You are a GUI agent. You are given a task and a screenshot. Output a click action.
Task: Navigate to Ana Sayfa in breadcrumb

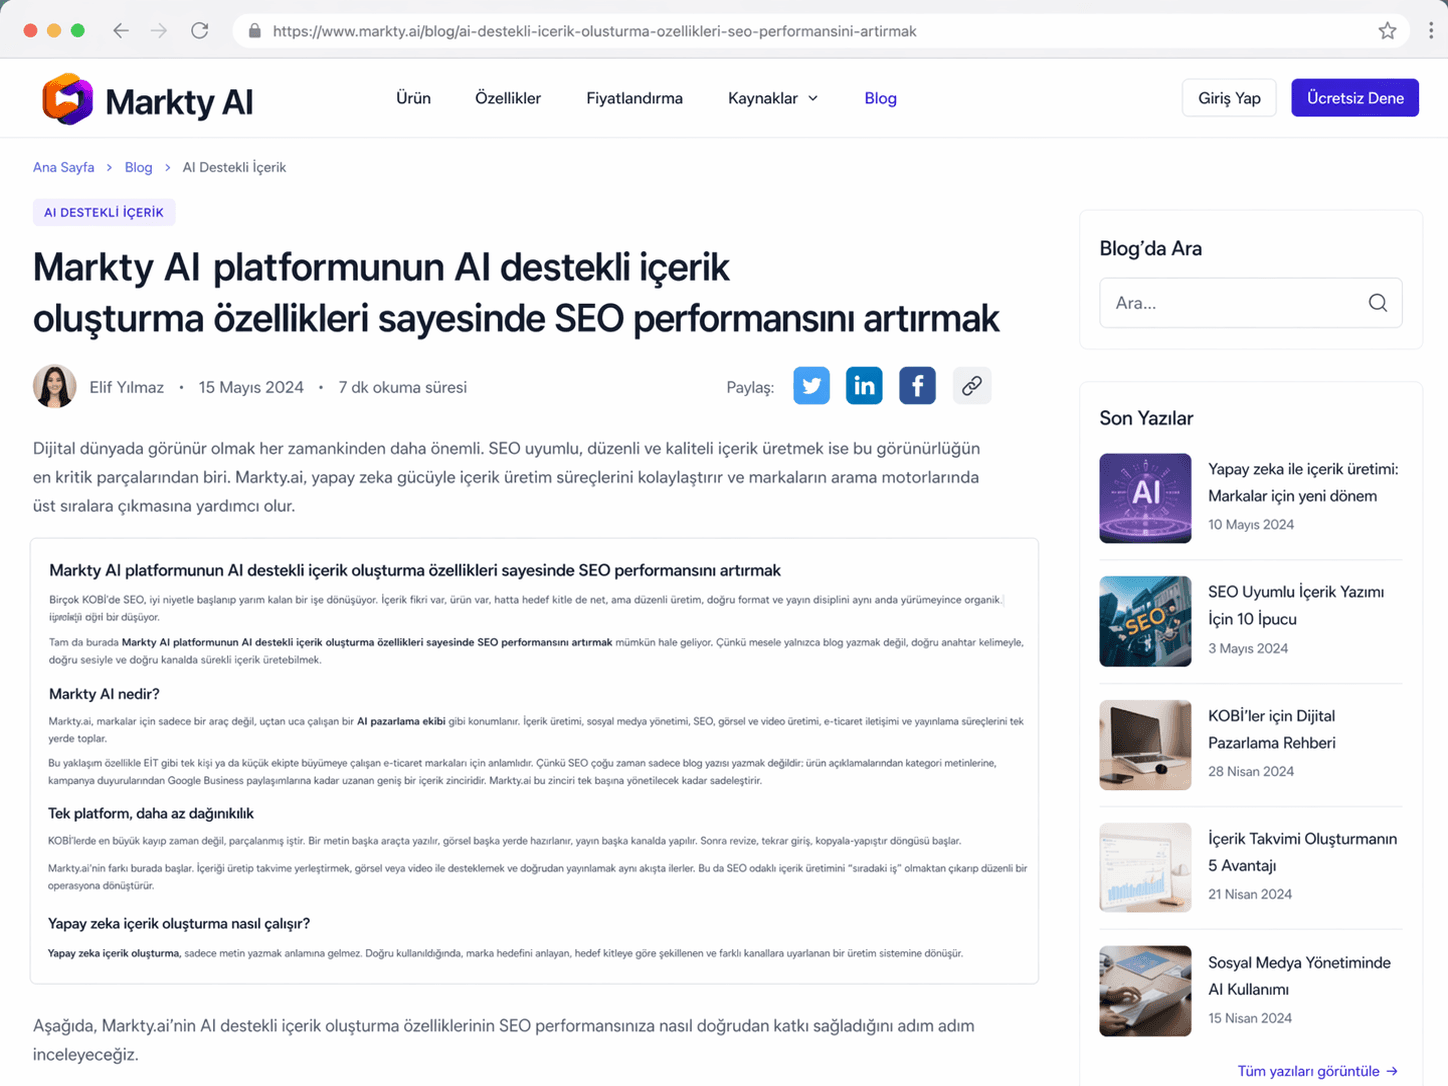tap(64, 167)
